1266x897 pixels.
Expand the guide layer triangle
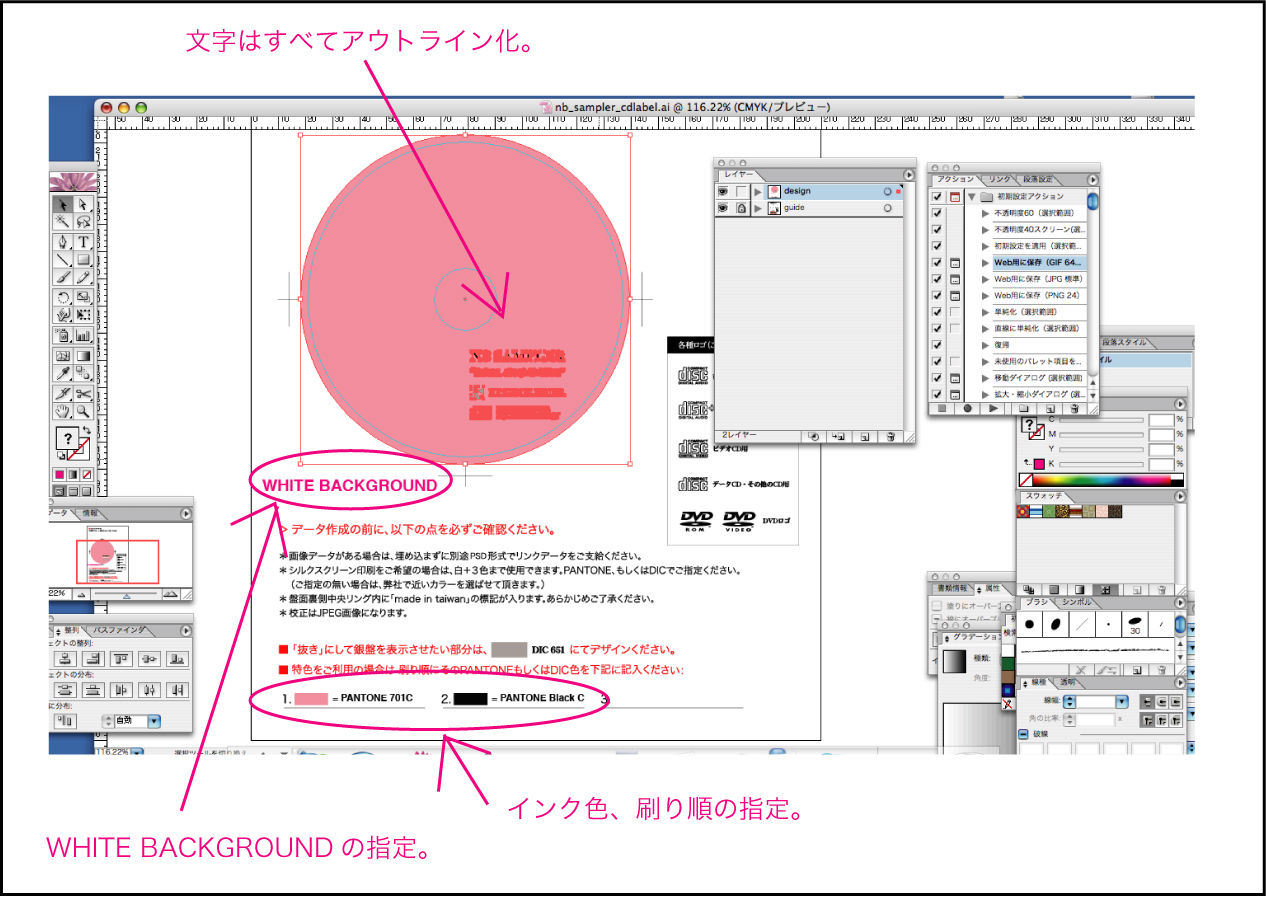click(757, 208)
